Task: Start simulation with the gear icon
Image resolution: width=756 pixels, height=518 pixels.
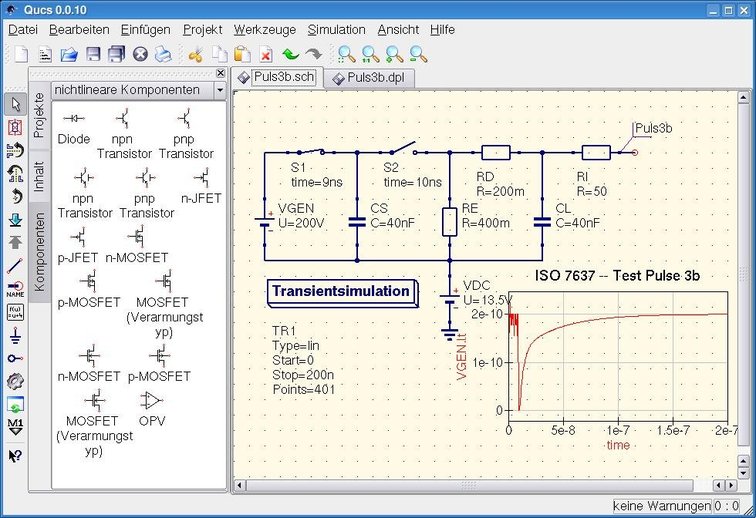Action: pyautogui.click(x=15, y=381)
